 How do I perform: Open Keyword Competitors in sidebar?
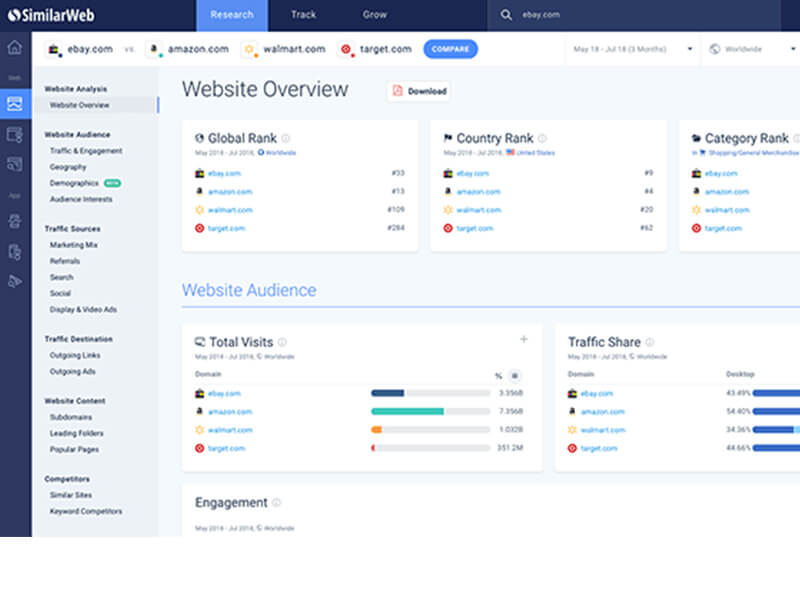(x=86, y=511)
